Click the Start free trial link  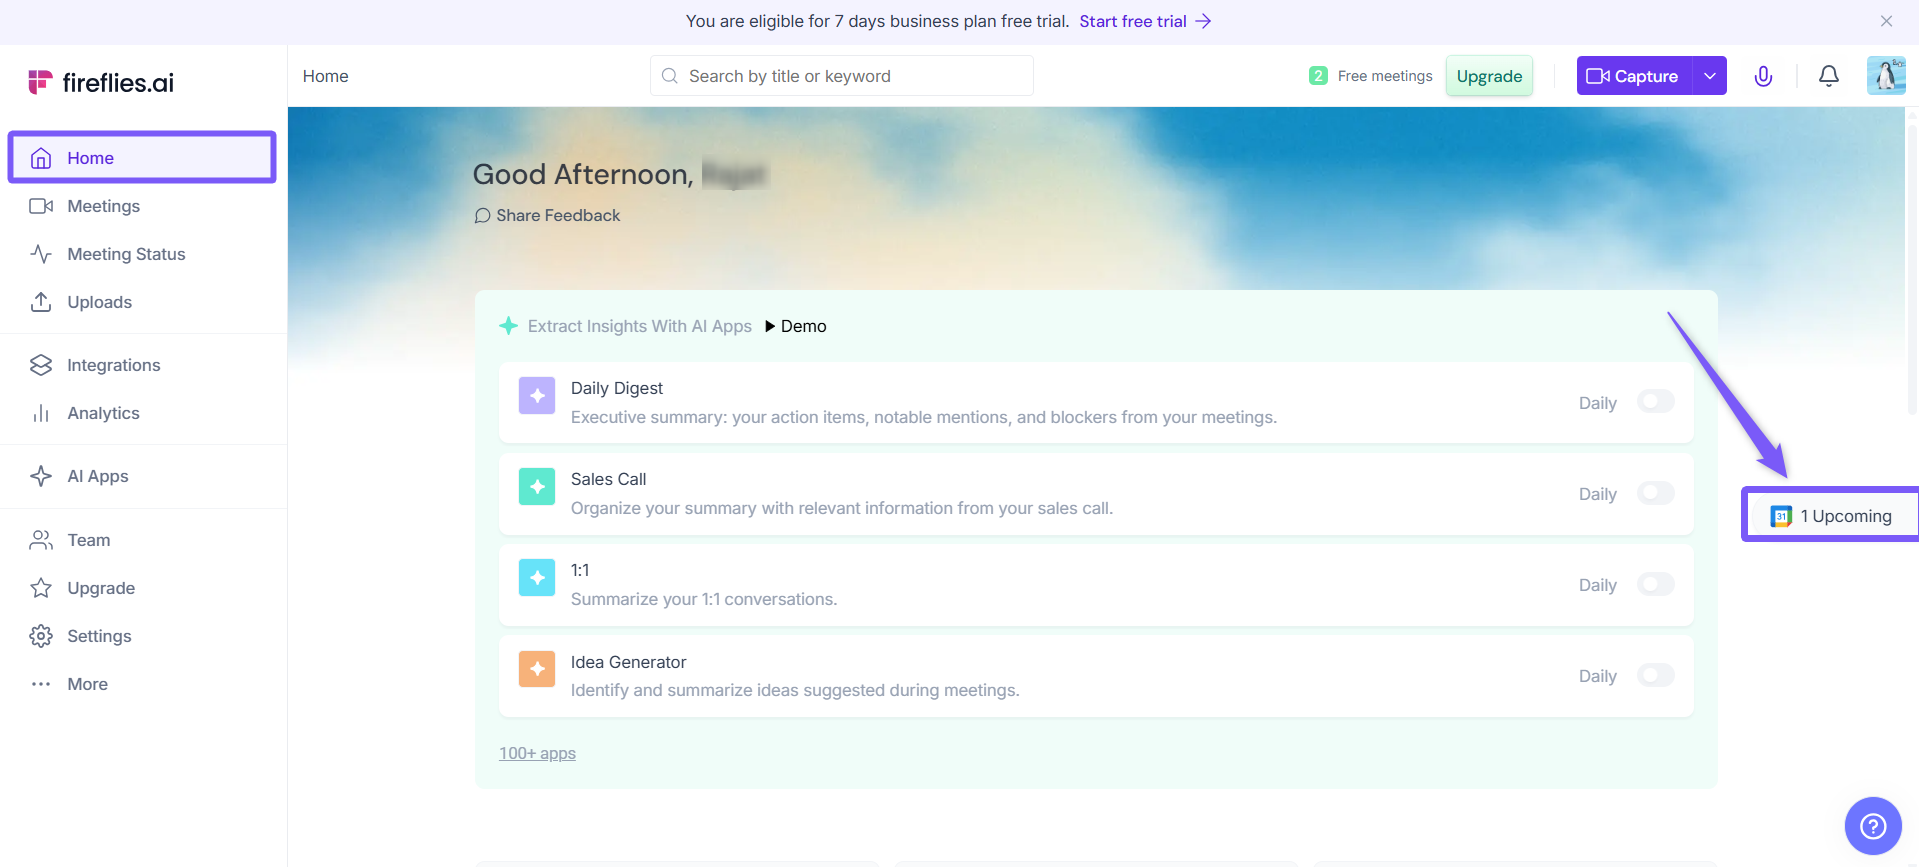point(1145,21)
